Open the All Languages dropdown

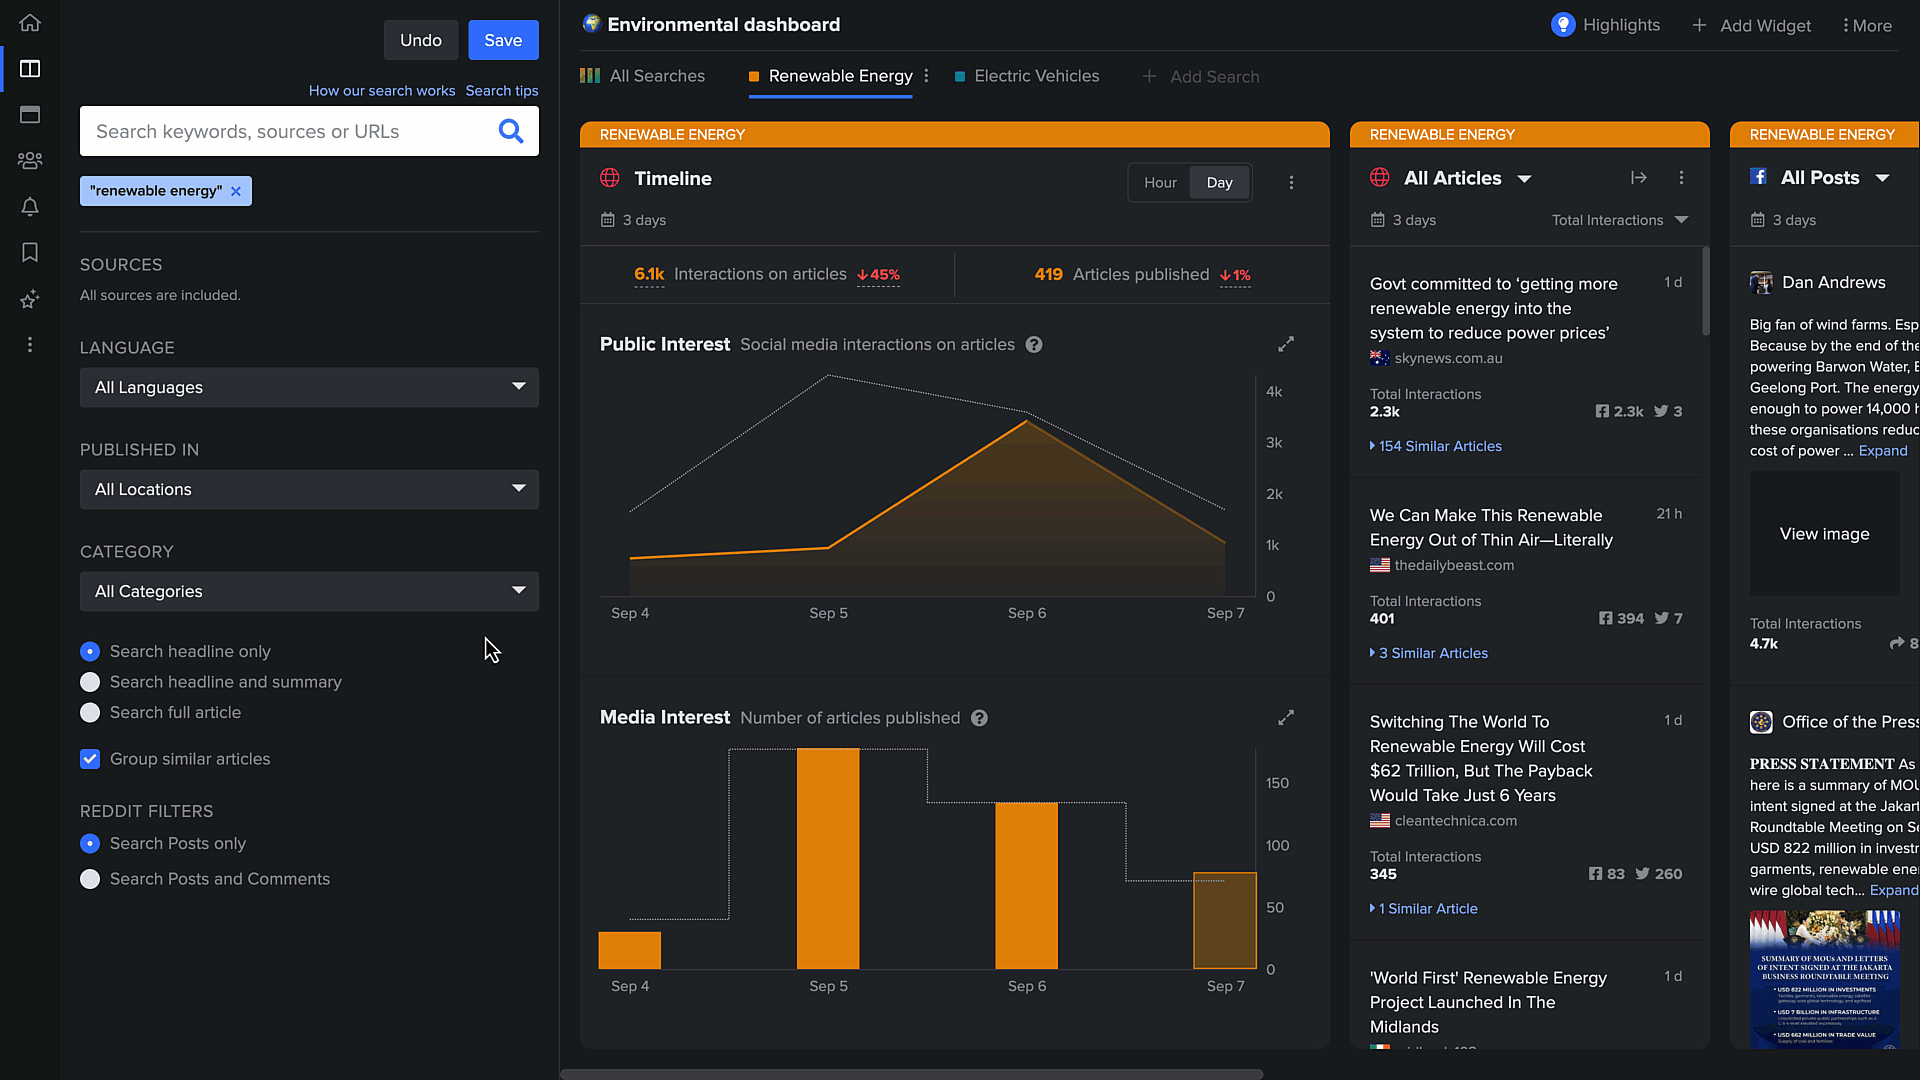pyautogui.click(x=309, y=387)
